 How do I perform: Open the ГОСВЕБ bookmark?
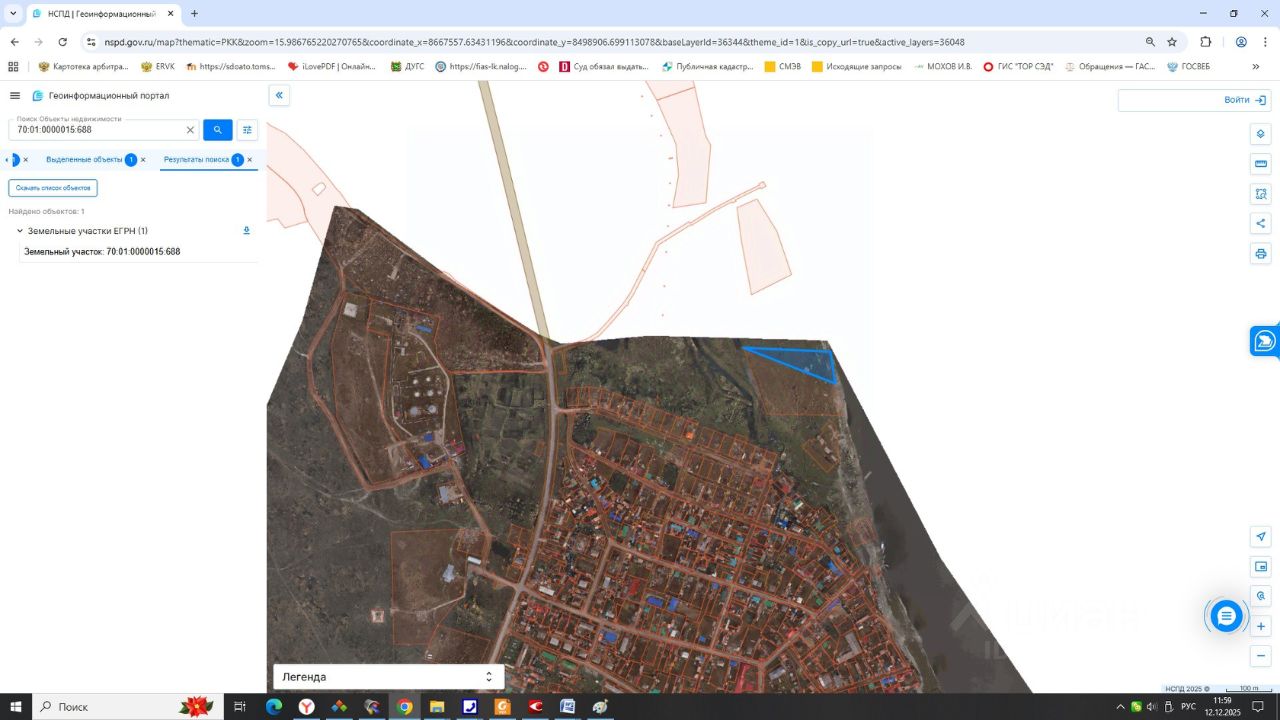pos(1188,67)
